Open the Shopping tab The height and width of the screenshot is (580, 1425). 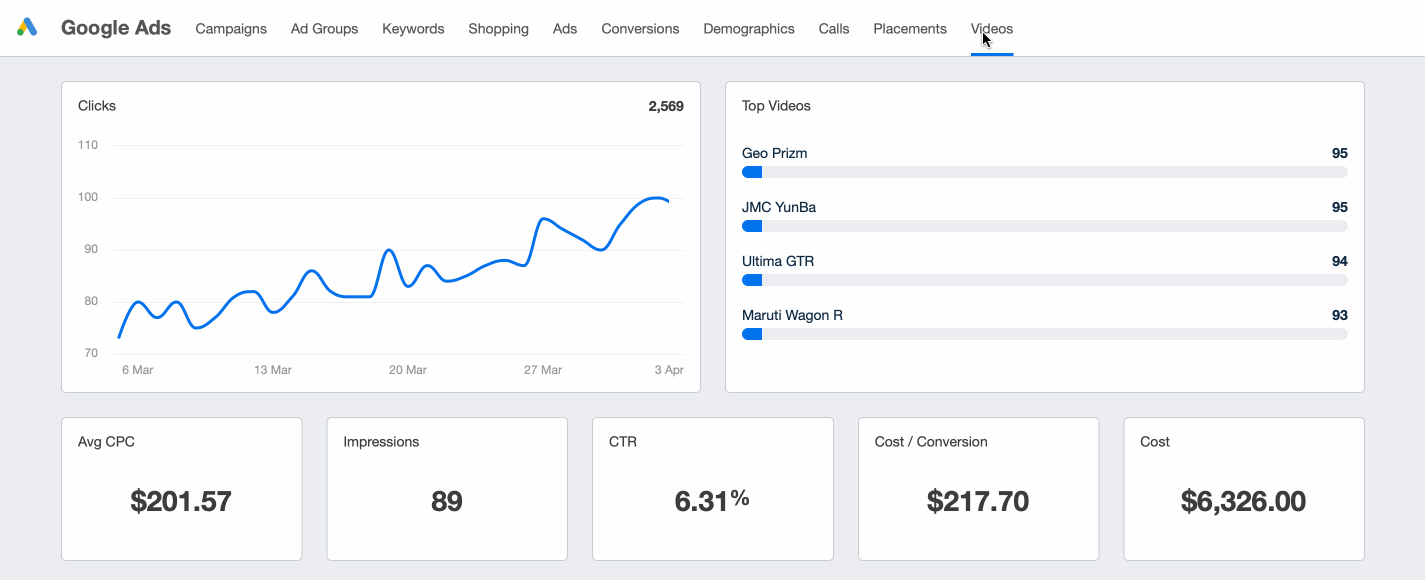[498, 29]
